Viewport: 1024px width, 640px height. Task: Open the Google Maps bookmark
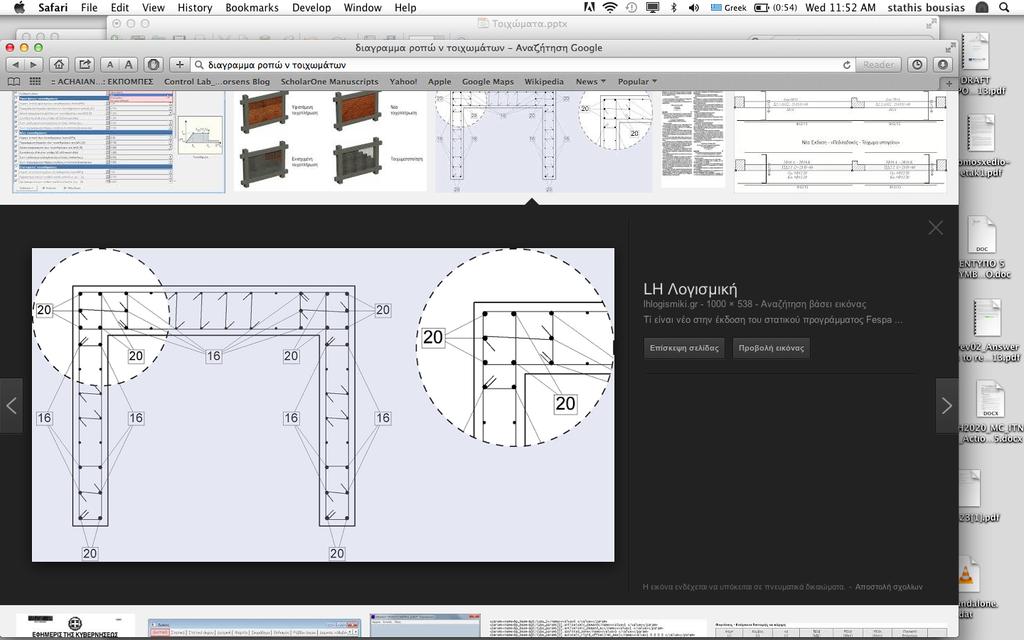click(488, 82)
